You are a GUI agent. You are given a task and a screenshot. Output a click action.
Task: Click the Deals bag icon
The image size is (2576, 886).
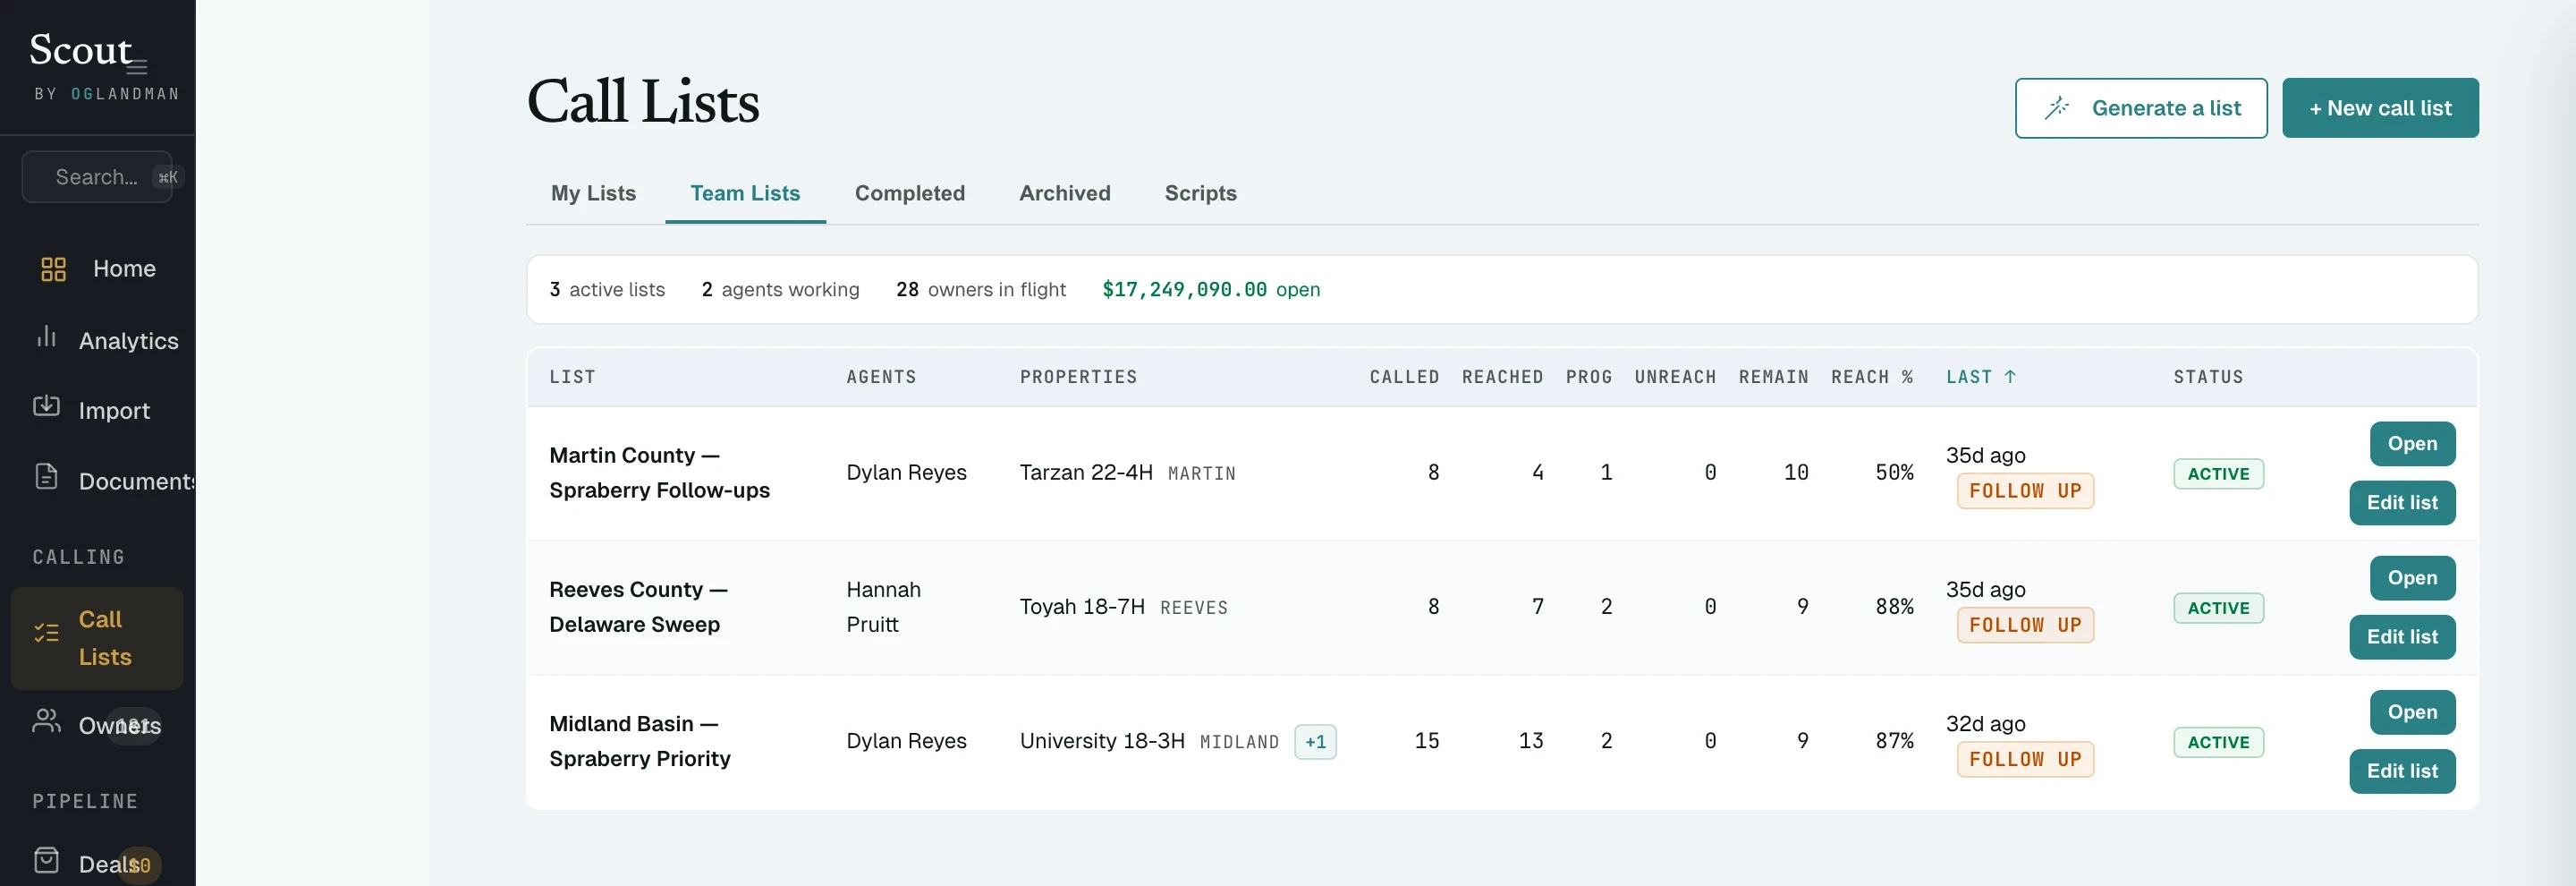tap(46, 860)
